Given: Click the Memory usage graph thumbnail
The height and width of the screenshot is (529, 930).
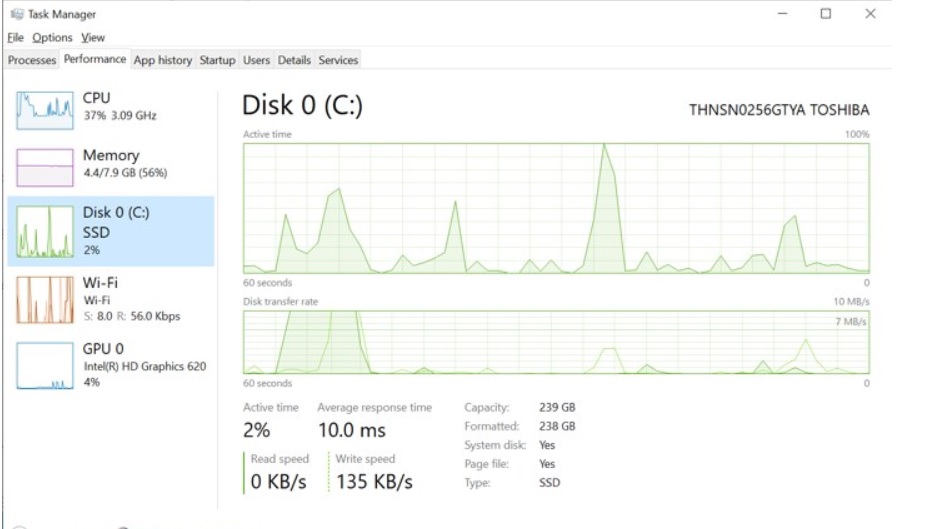Looking at the screenshot, I should coord(45,167).
